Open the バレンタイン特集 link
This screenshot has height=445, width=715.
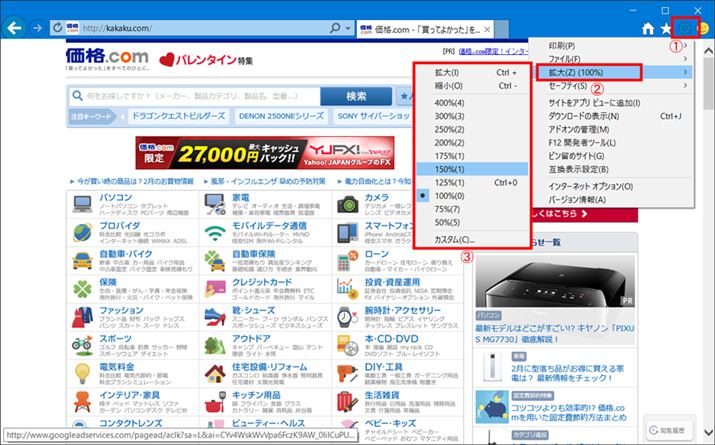point(206,60)
